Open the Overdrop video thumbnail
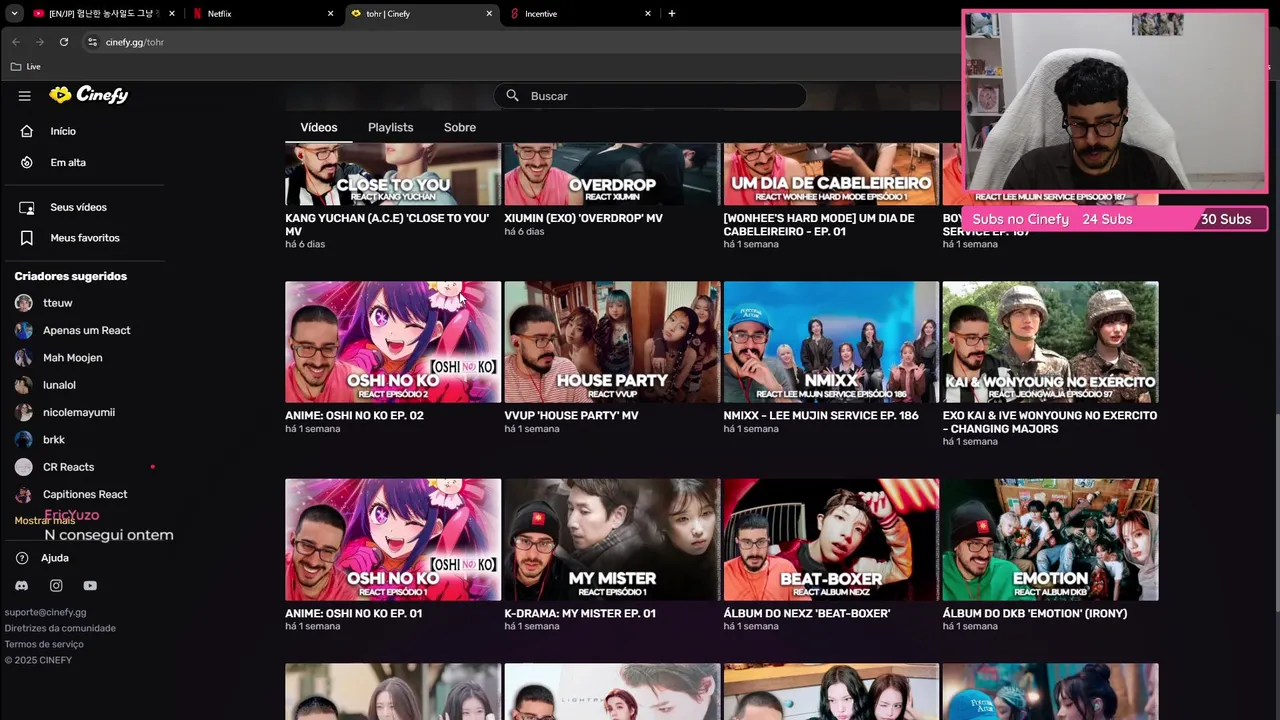Screen dimensions: 1280x720 pos(612,174)
